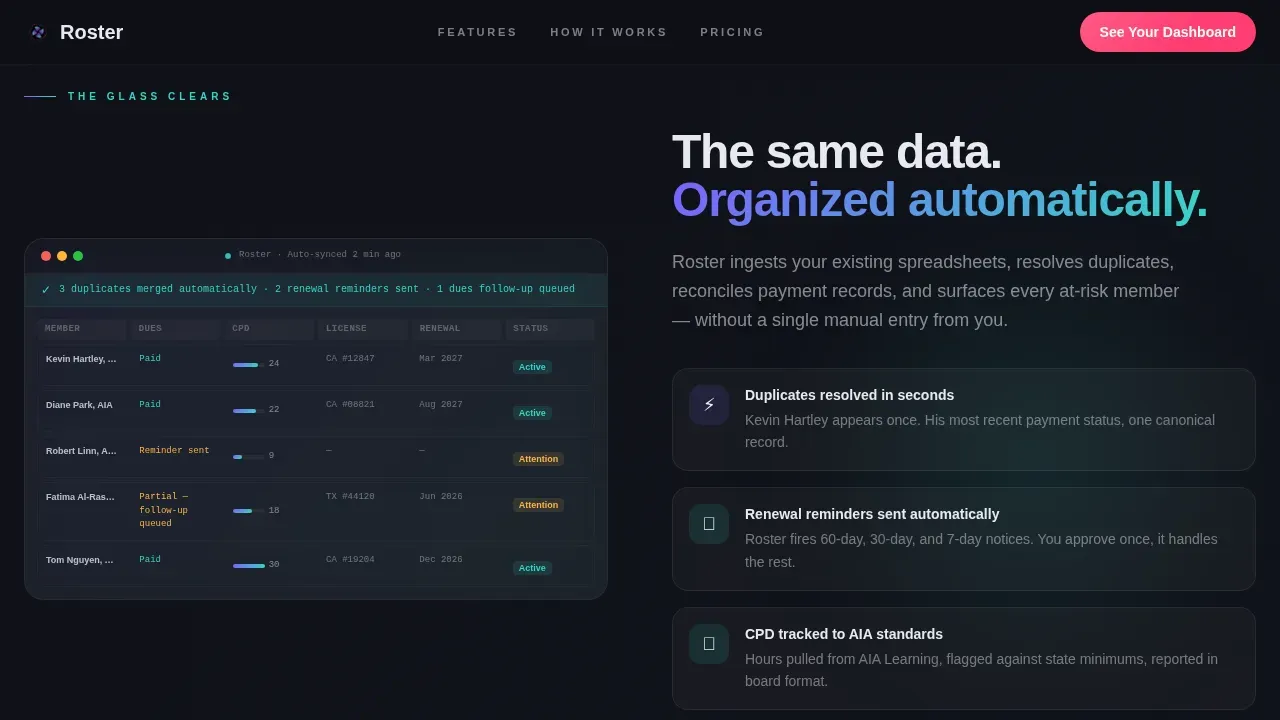
Task: Click the See Your Dashboard button
Action: click(x=1168, y=32)
